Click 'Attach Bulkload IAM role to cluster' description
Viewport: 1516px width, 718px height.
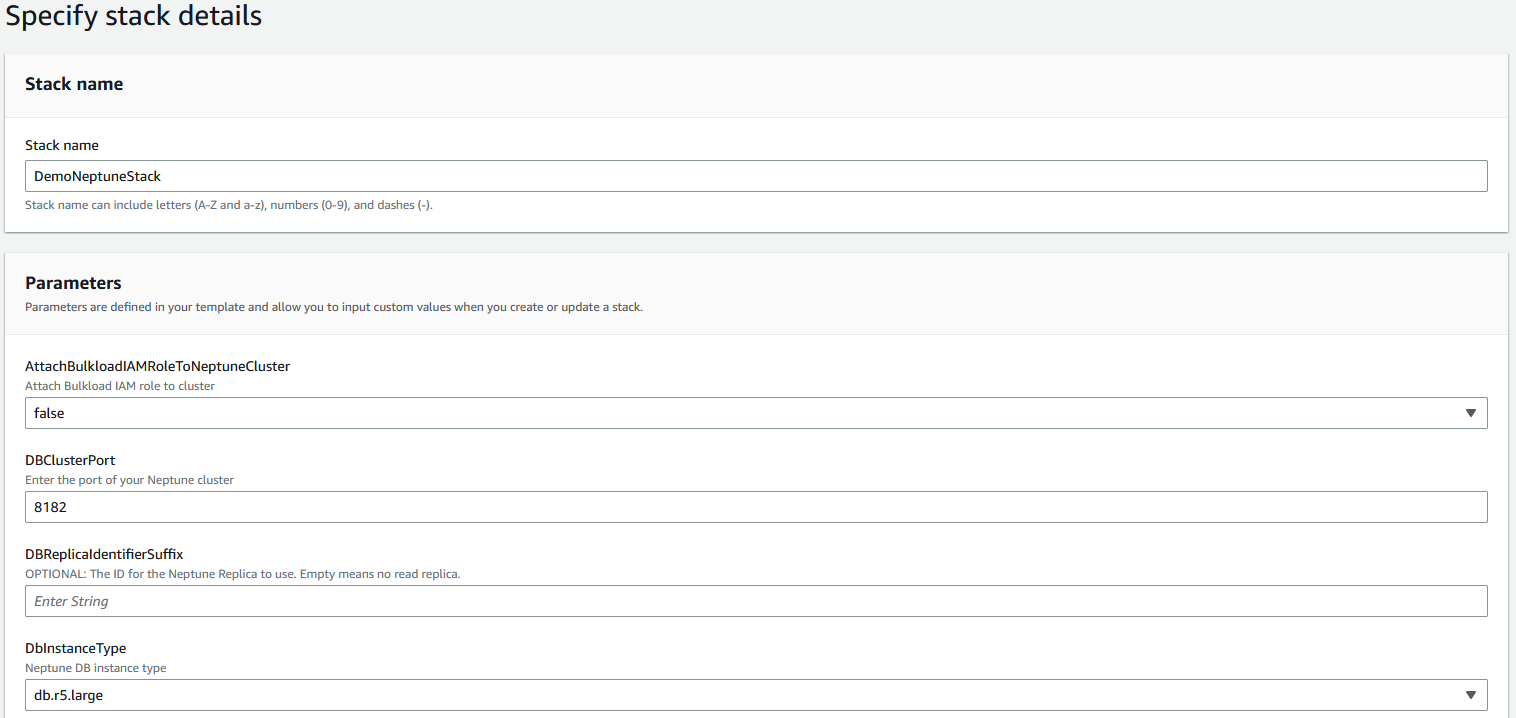(x=120, y=386)
